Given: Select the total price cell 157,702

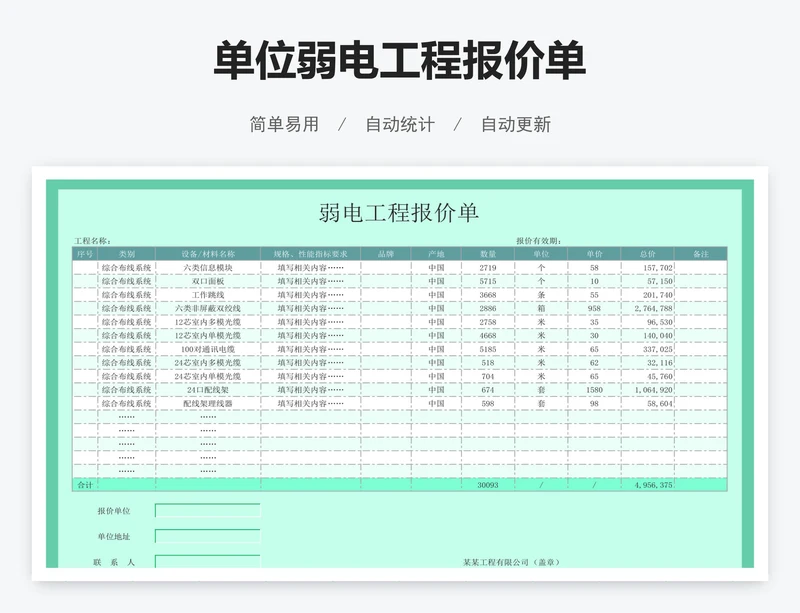Looking at the screenshot, I should pos(647,267).
